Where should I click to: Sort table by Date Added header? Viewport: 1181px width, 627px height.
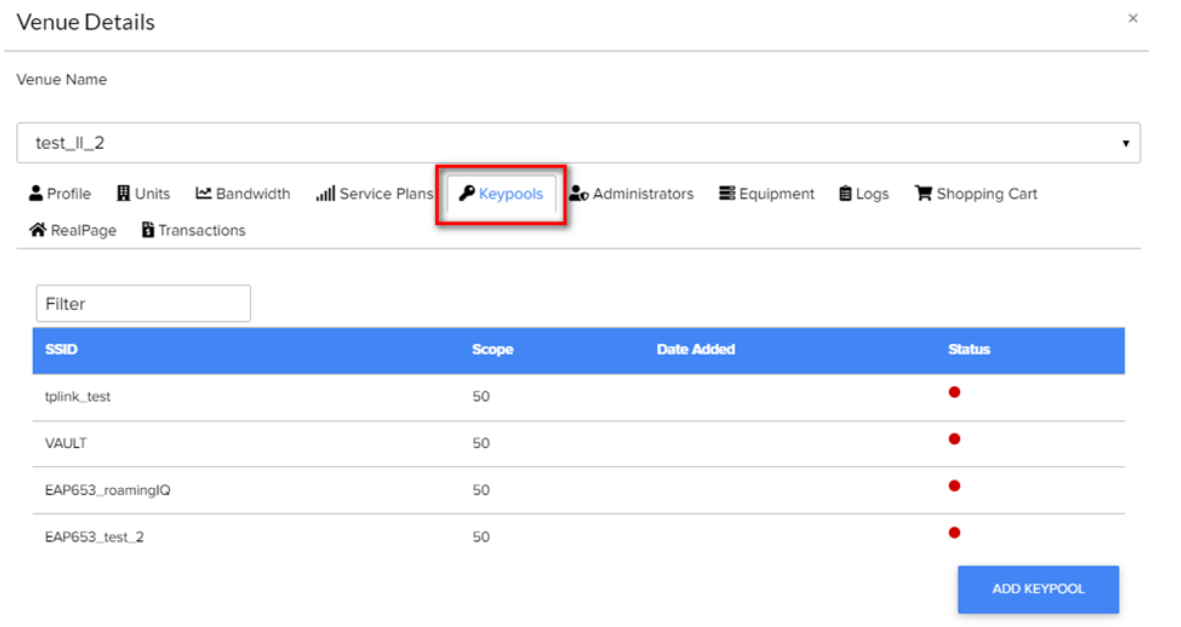[x=695, y=350]
